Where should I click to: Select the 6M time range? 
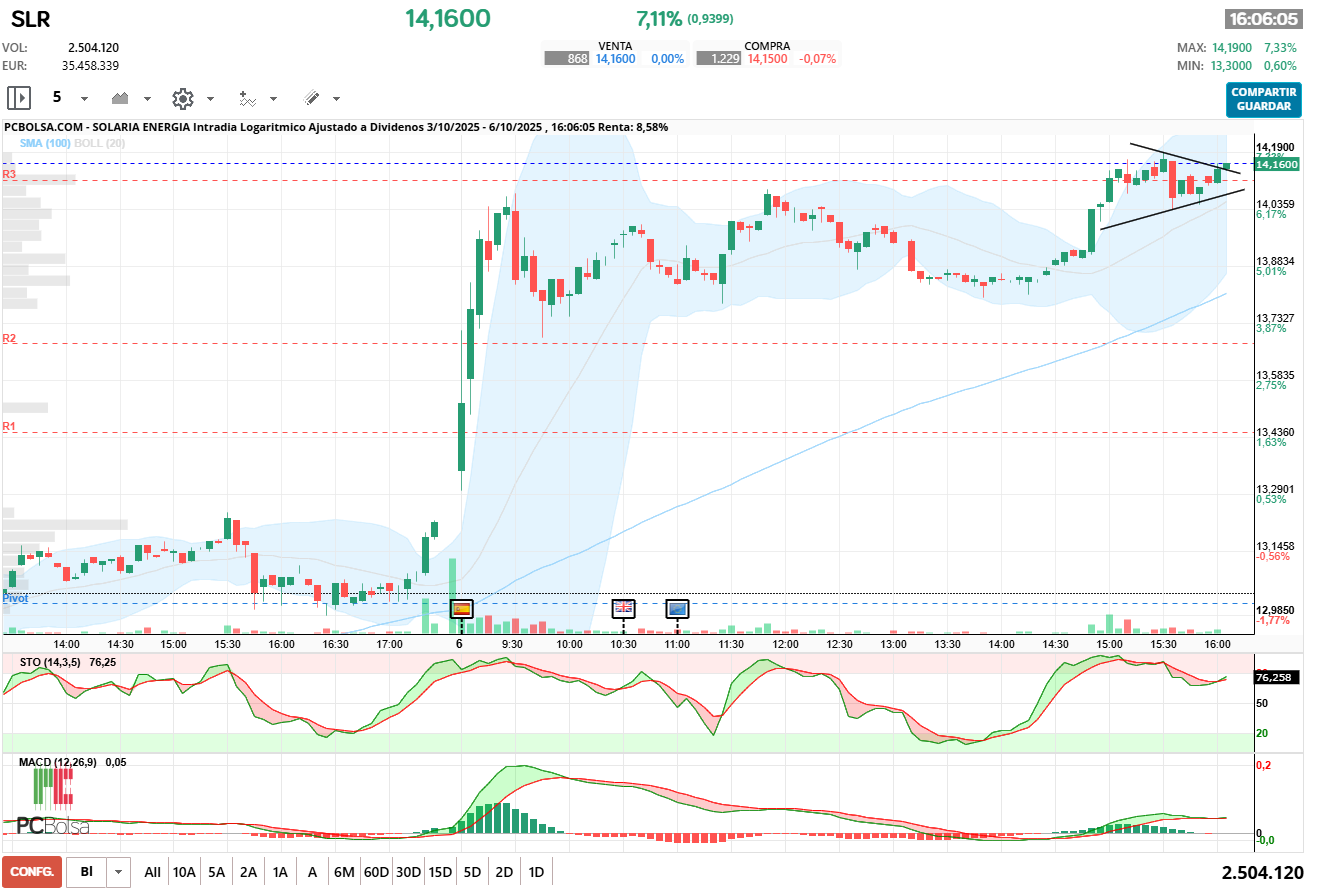coord(344,872)
